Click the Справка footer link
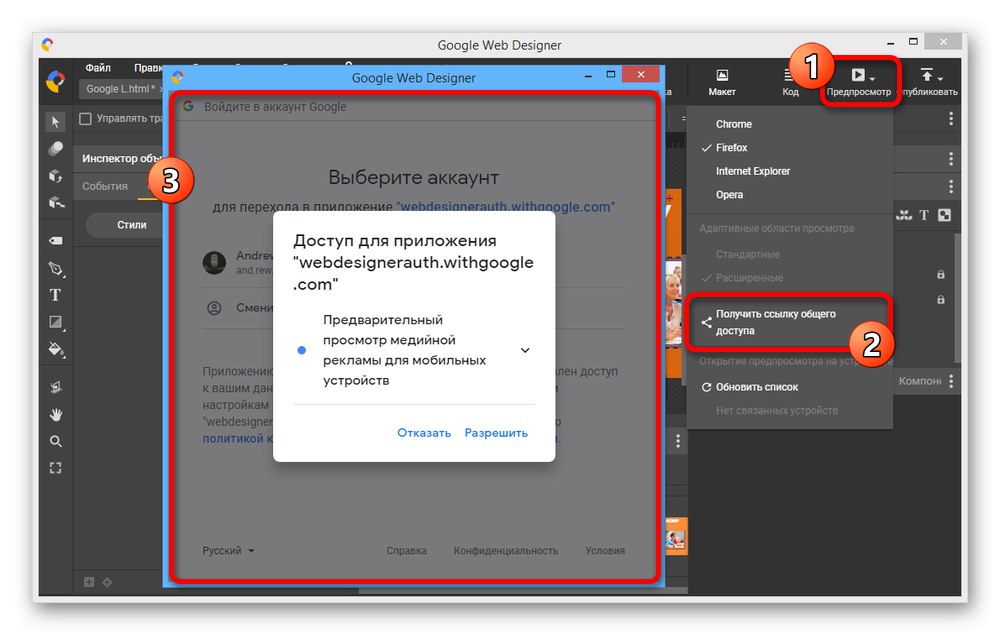 [406, 551]
